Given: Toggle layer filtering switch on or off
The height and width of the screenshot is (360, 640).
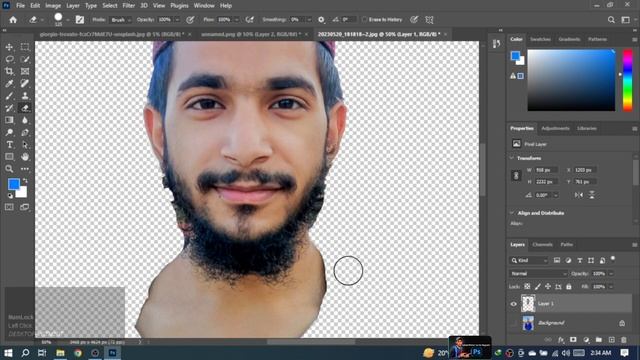Looking at the screenshot, I should (613, 259).
